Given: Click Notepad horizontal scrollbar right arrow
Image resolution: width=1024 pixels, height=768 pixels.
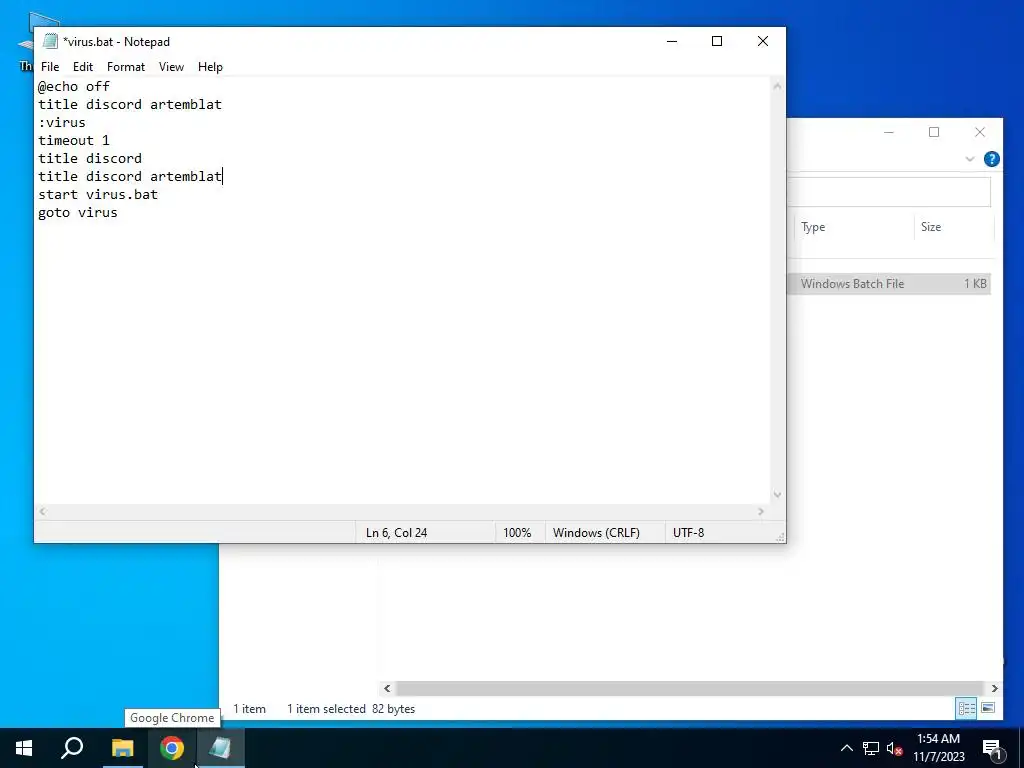Looking at the screenshot, I should click(x=761, y=512).
